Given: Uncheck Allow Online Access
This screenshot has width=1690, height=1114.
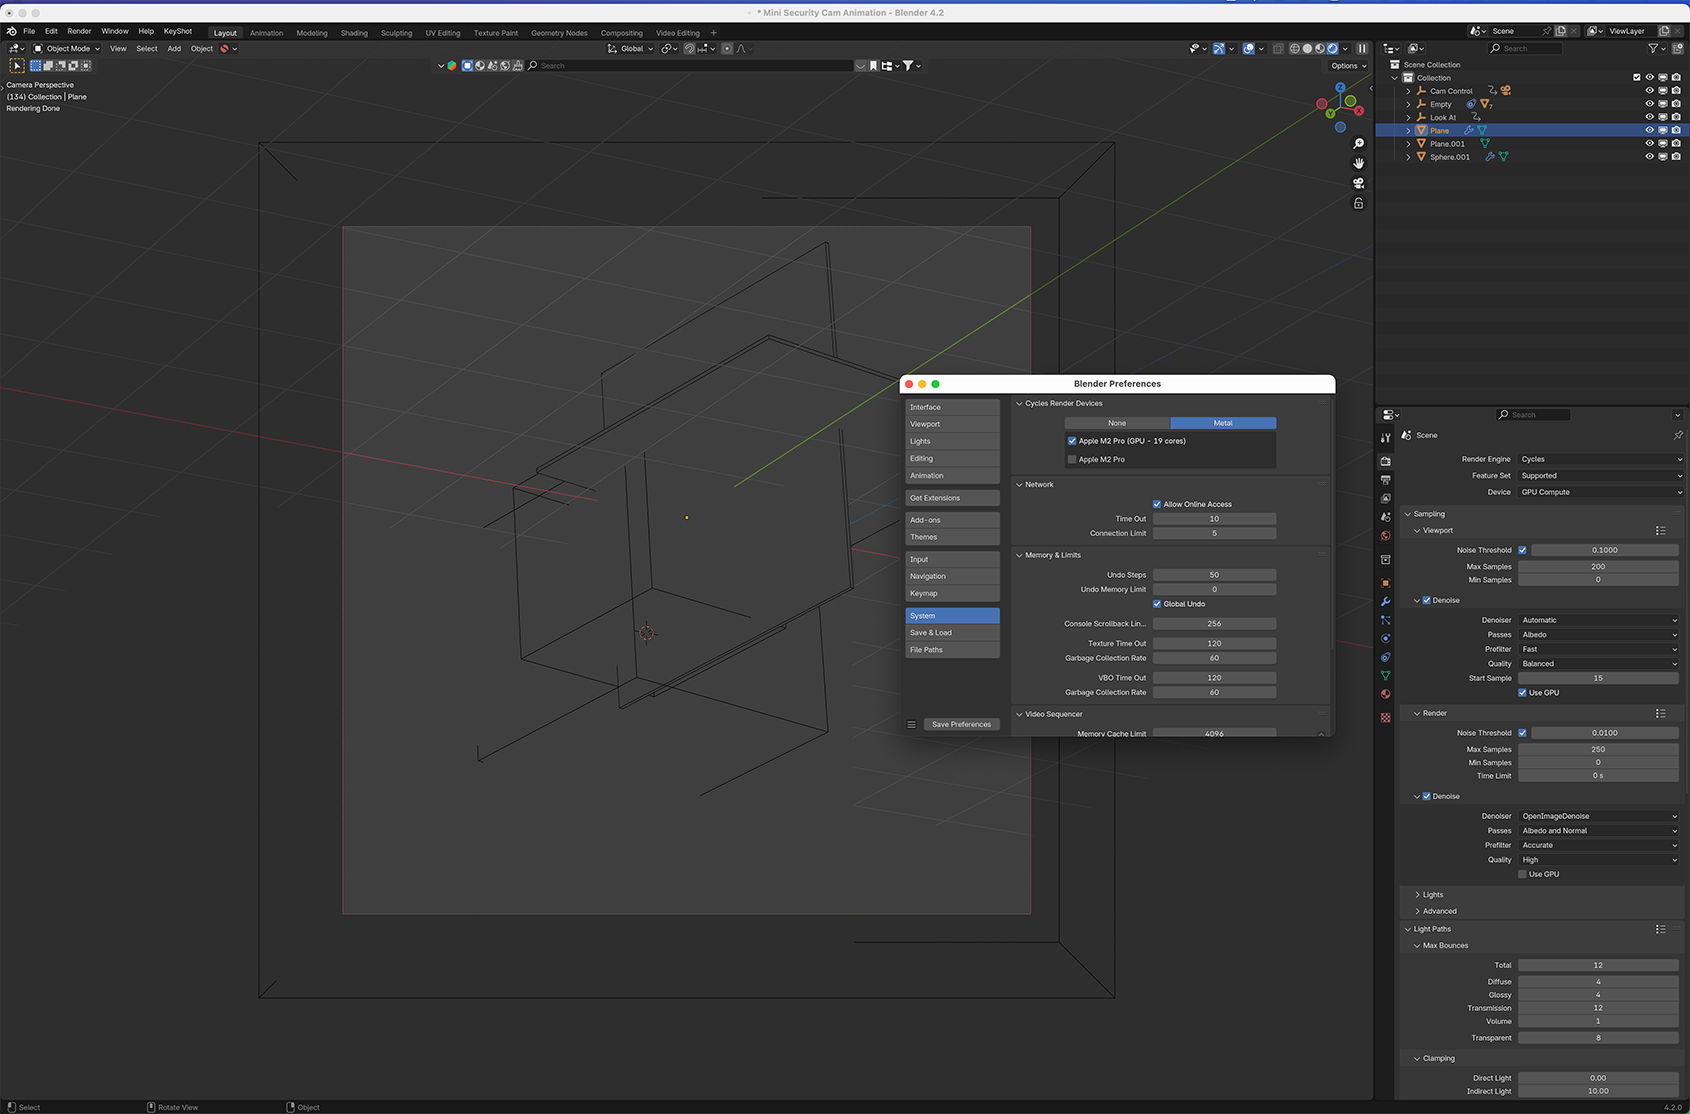Looking at the screenshot, I should [x=1157, y=504].
